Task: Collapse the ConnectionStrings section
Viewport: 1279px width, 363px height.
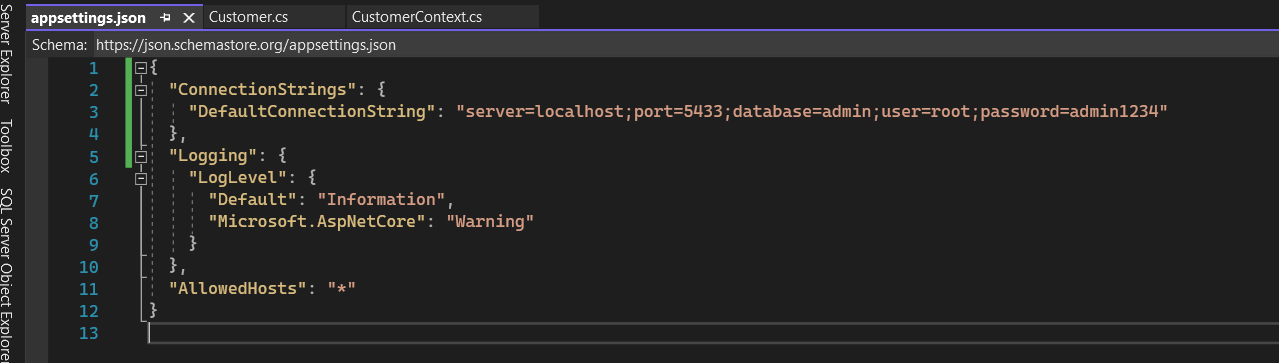Action: (x=140, y=90)
